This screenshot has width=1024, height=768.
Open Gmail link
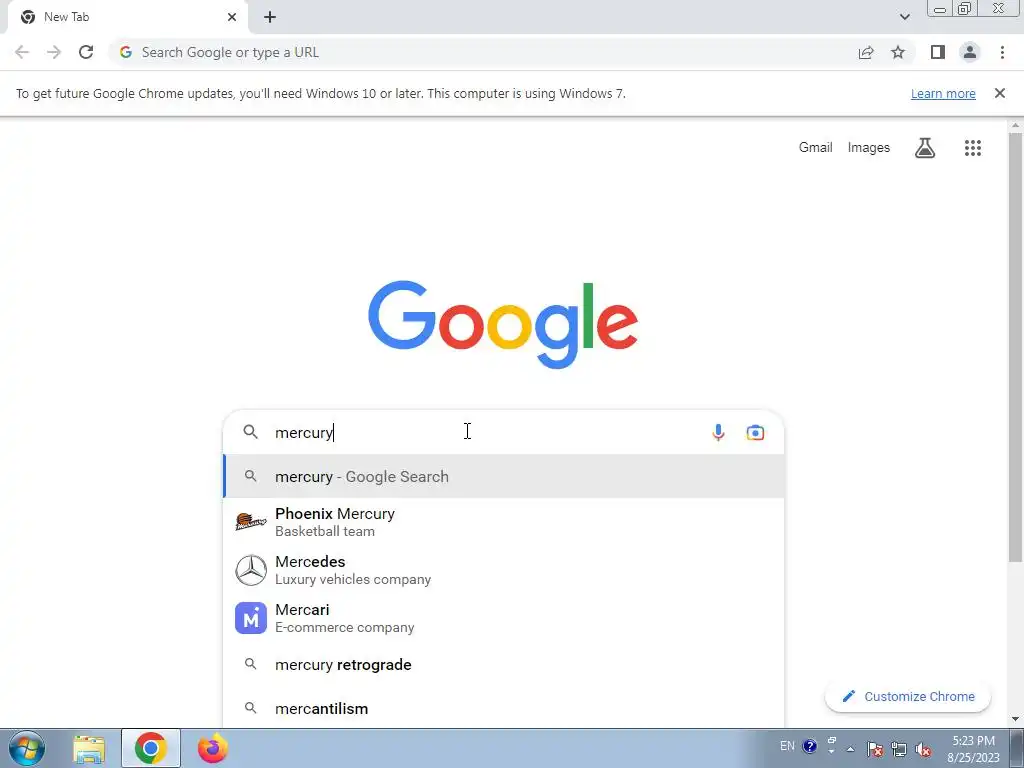pyautogui.click(x=816, y=148)
